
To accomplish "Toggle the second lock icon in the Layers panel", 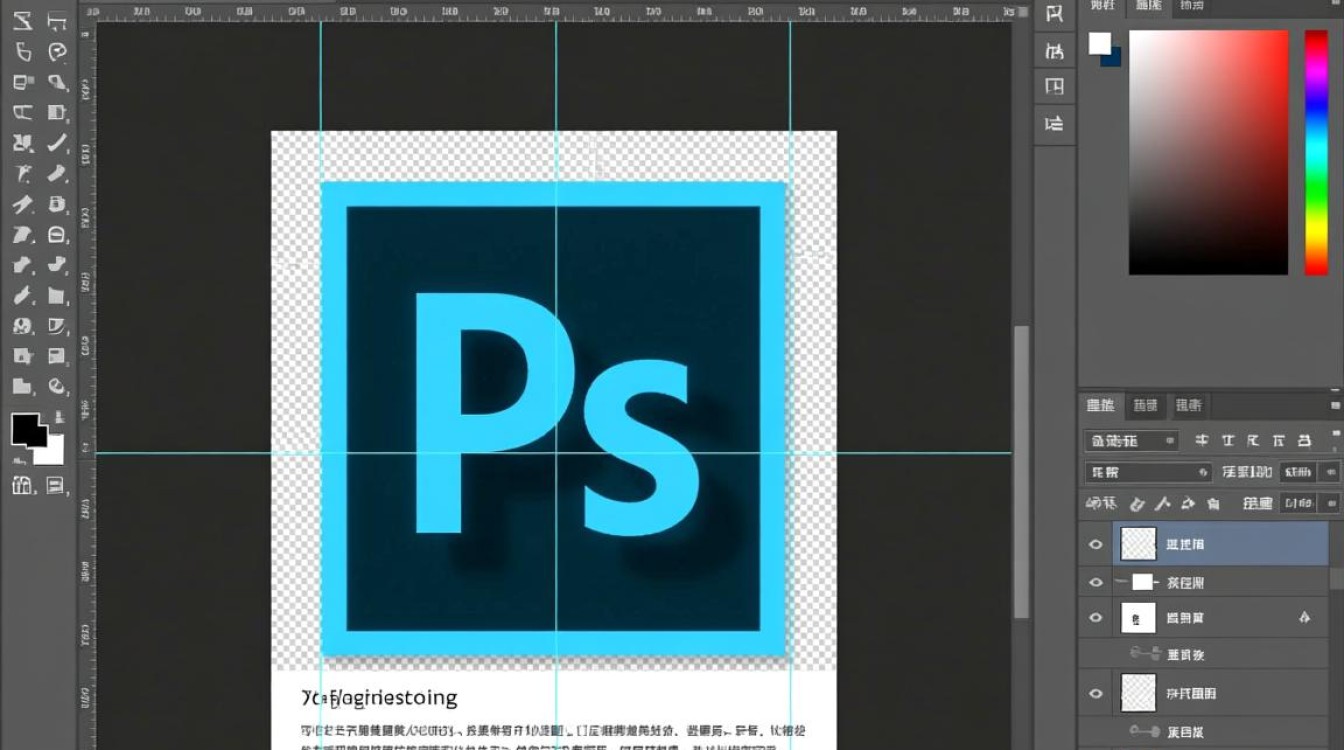I will tap(1162, 504).
